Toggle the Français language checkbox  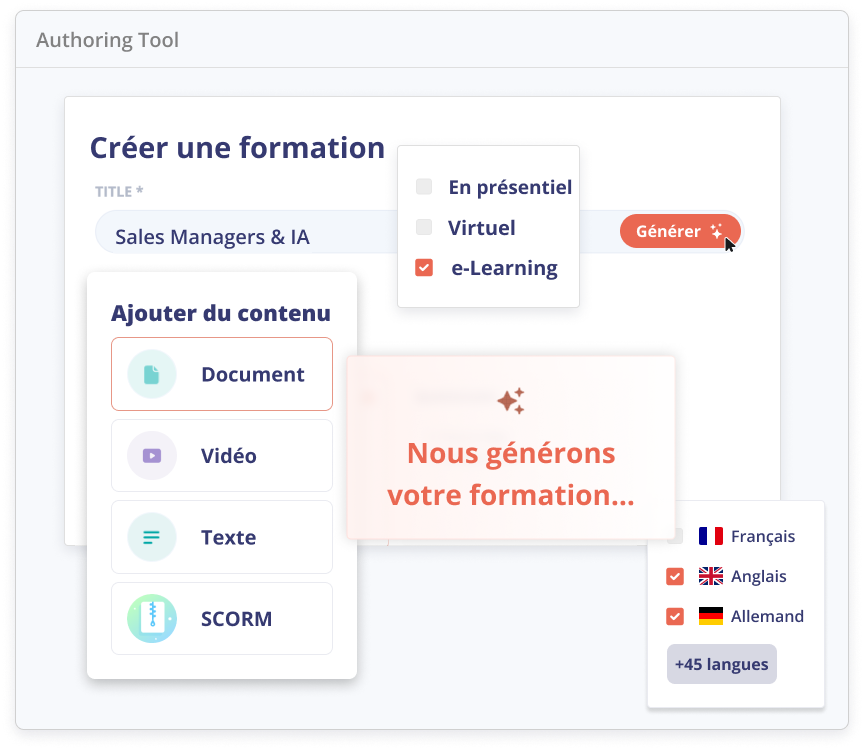(x=675, y=536)
